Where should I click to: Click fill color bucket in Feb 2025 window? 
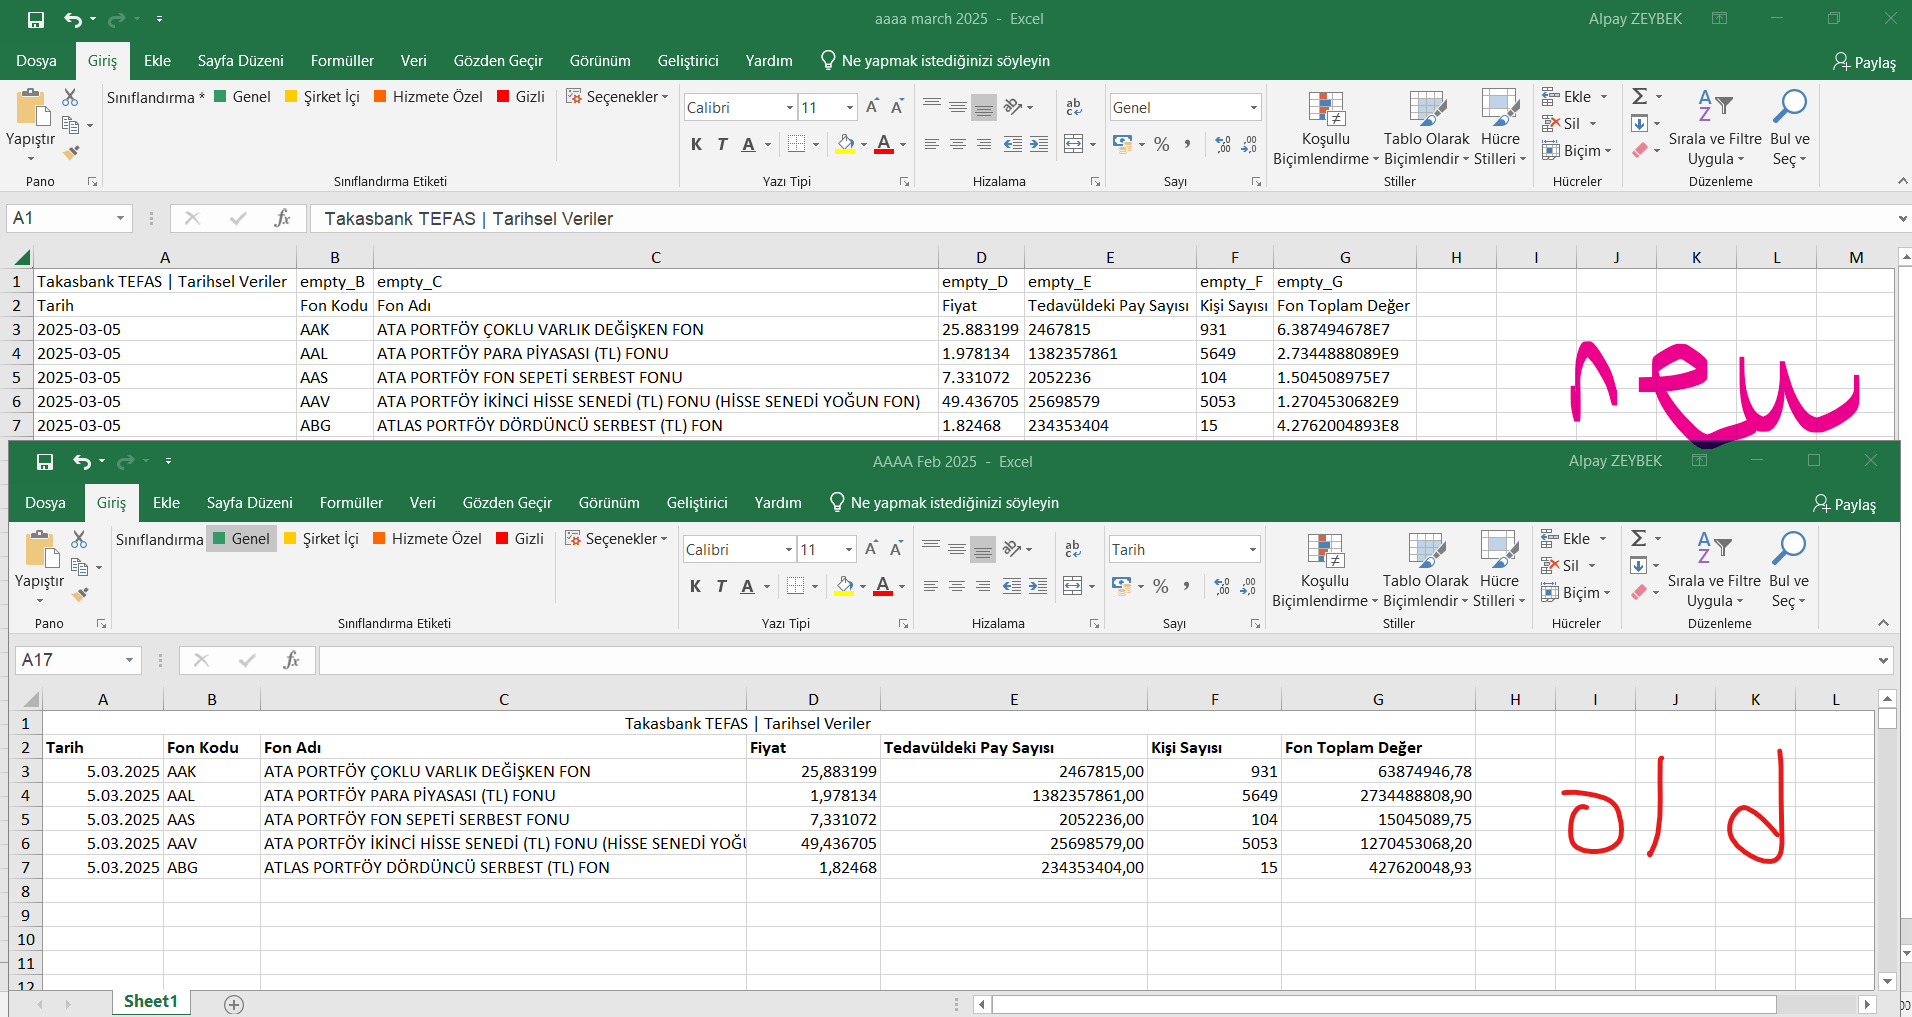845,587
